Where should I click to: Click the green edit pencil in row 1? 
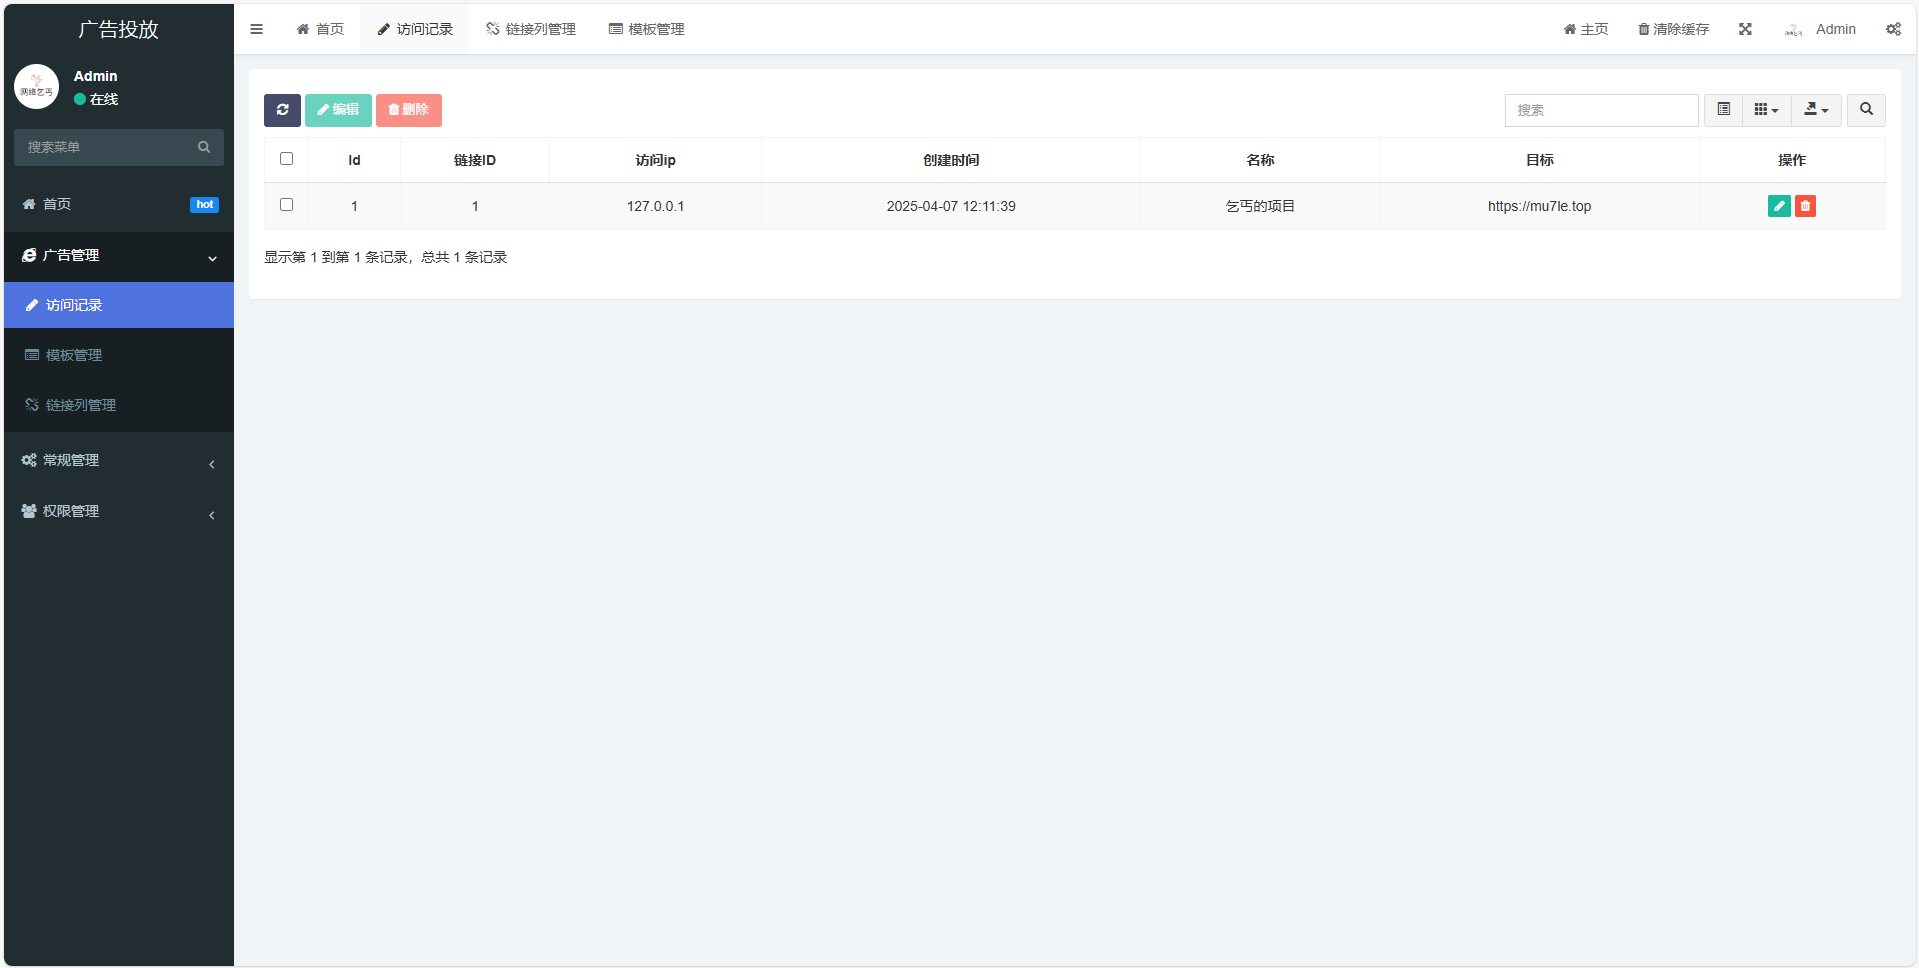click(1778, 206)
